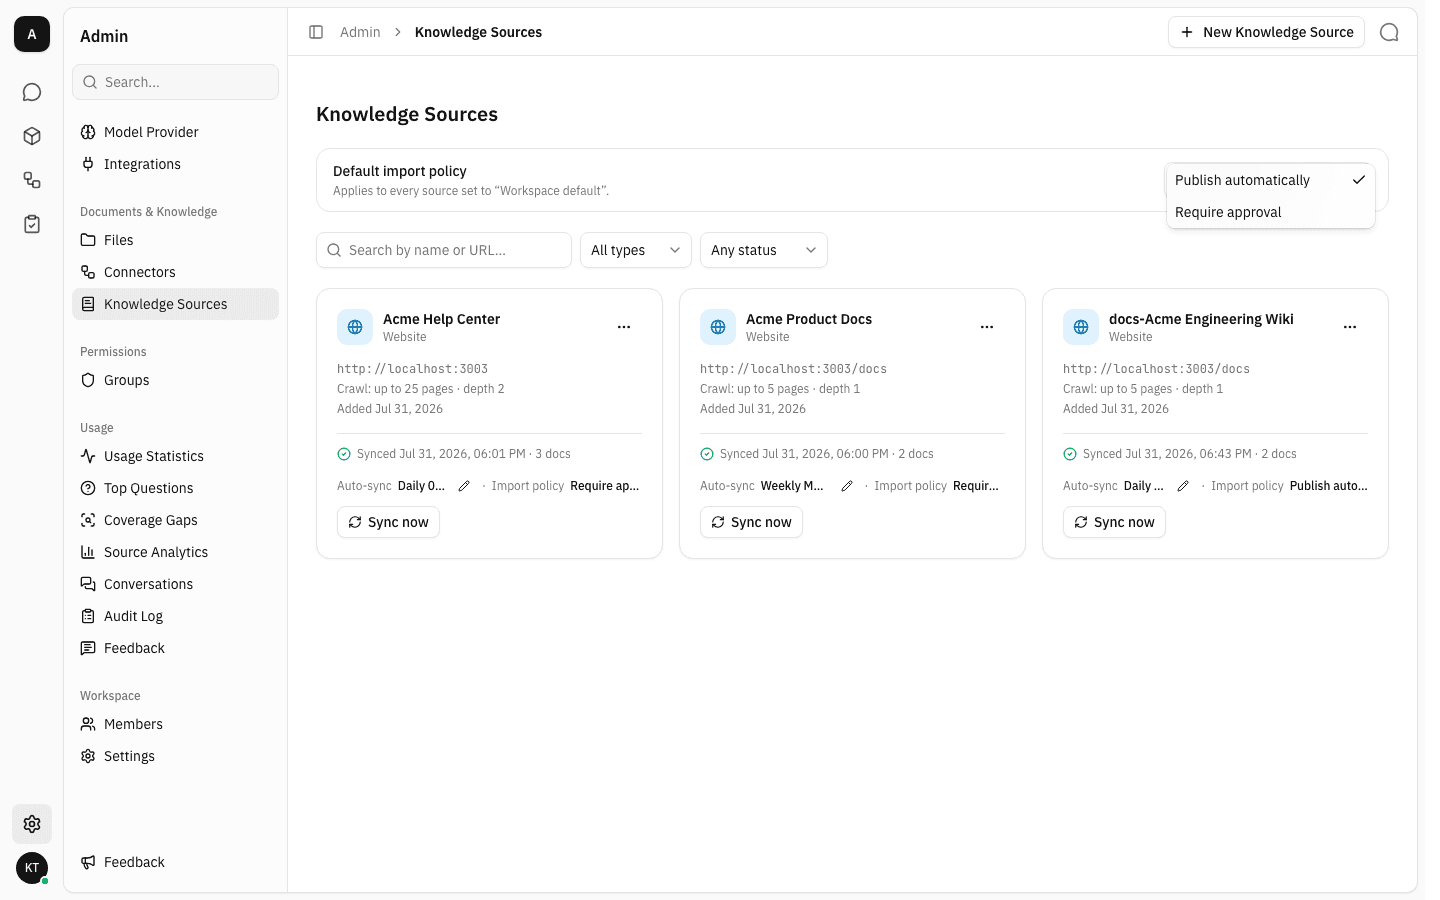This screenshot has width=1440, height=900.
Task: Open Coverage Gaps
Action: tap(175, 520)
